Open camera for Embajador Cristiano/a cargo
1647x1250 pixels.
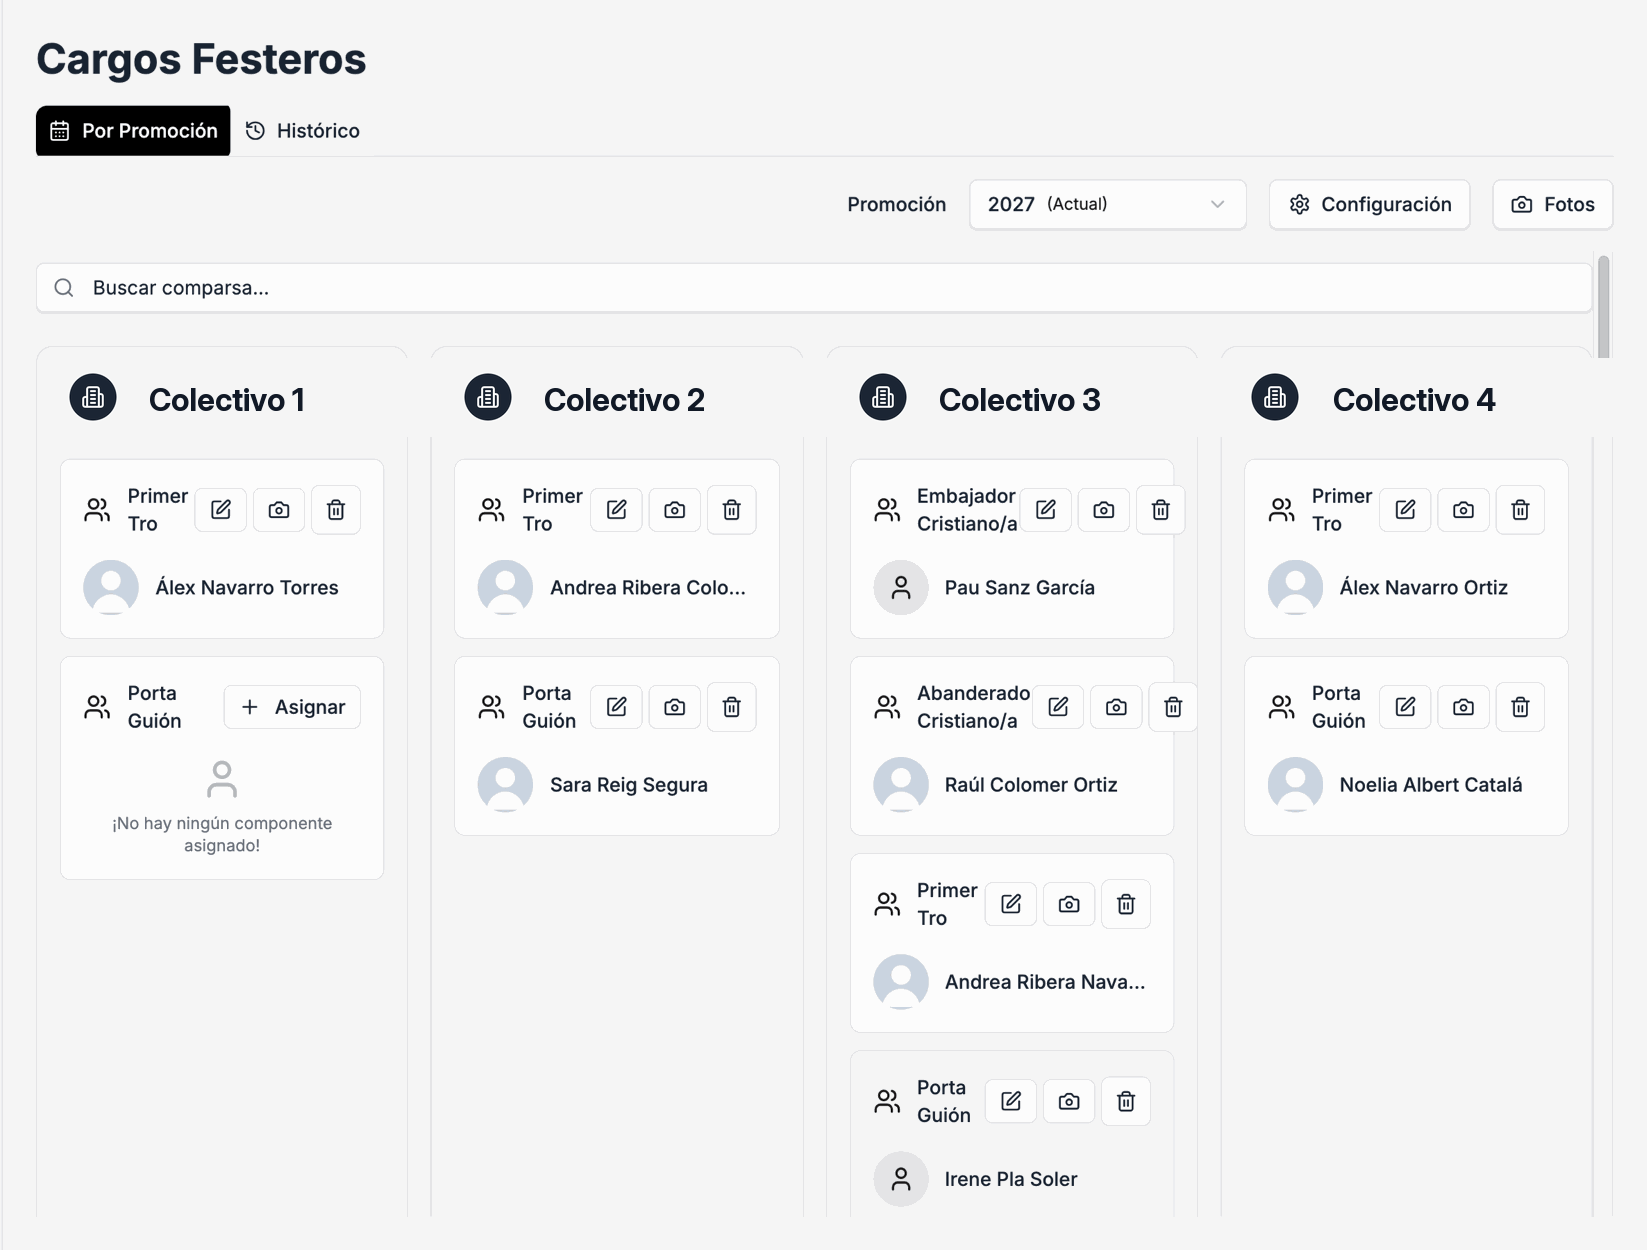(x=1103, y=510)
